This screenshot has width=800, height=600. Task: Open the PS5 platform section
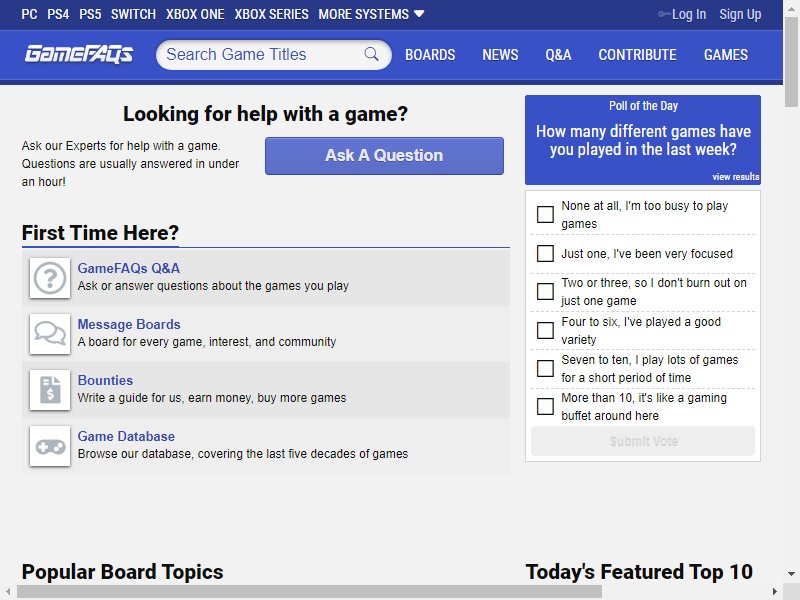[x=90, y=14]
